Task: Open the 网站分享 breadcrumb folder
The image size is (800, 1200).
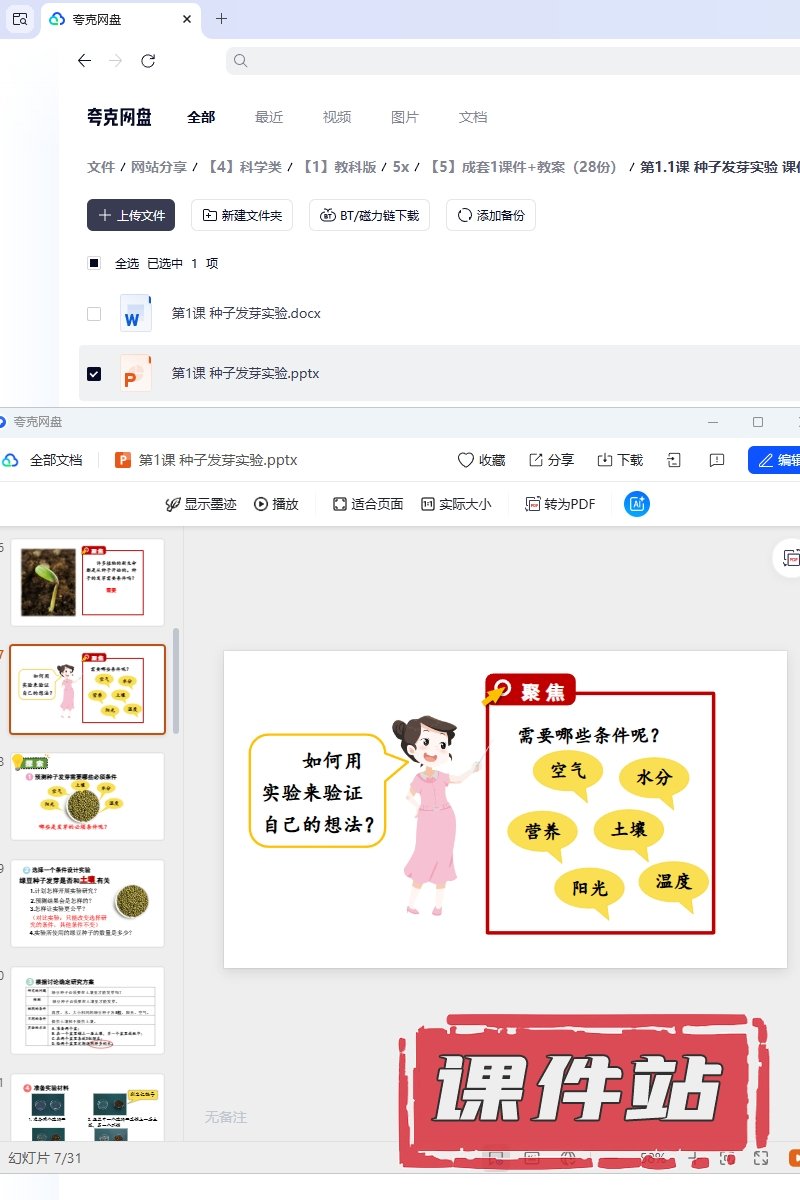Action: pos(159,167)
